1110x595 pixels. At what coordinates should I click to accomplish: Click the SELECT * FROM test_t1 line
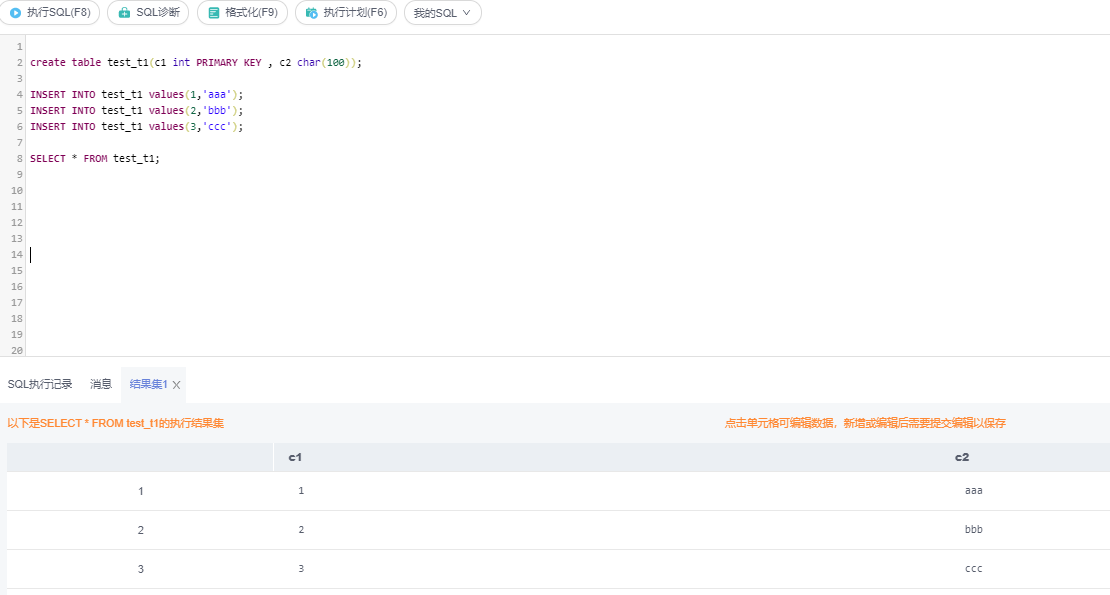95,158
